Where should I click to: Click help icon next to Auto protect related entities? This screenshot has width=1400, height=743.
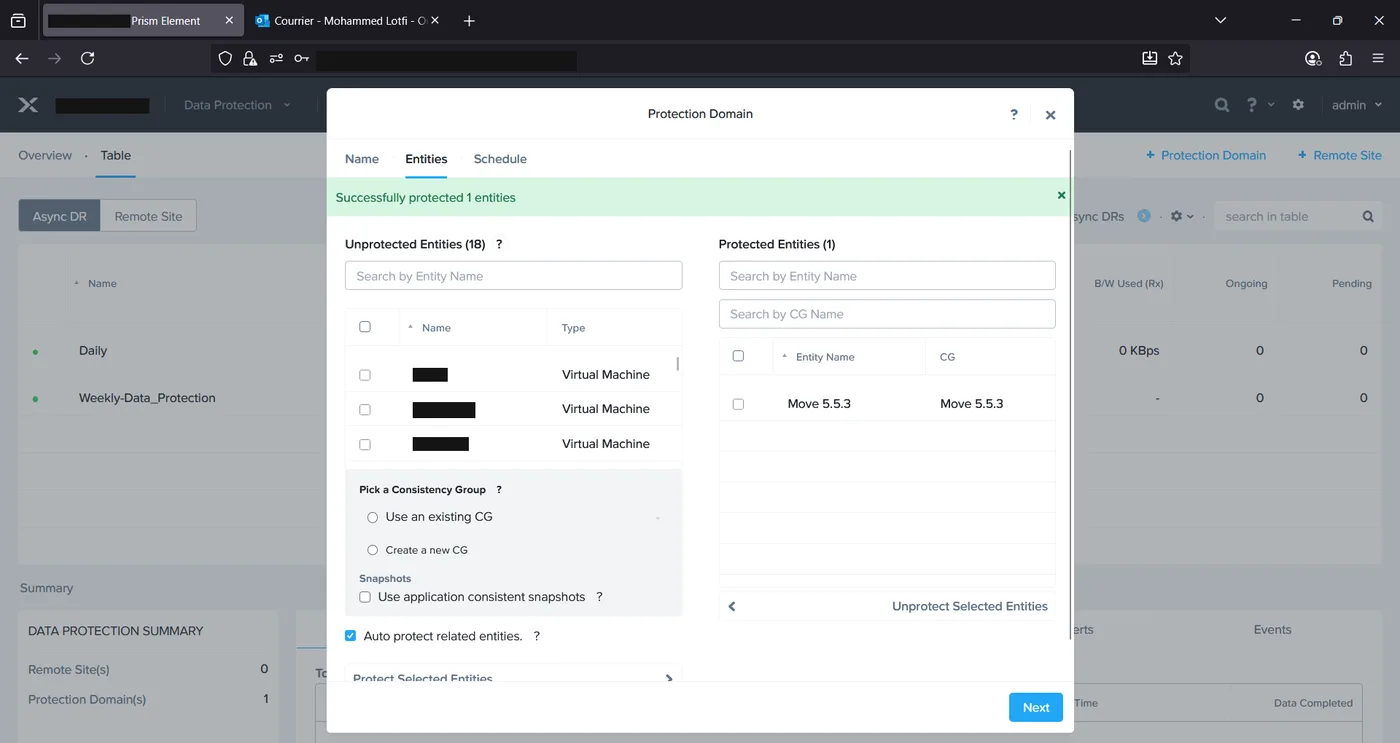pos(537,636)
